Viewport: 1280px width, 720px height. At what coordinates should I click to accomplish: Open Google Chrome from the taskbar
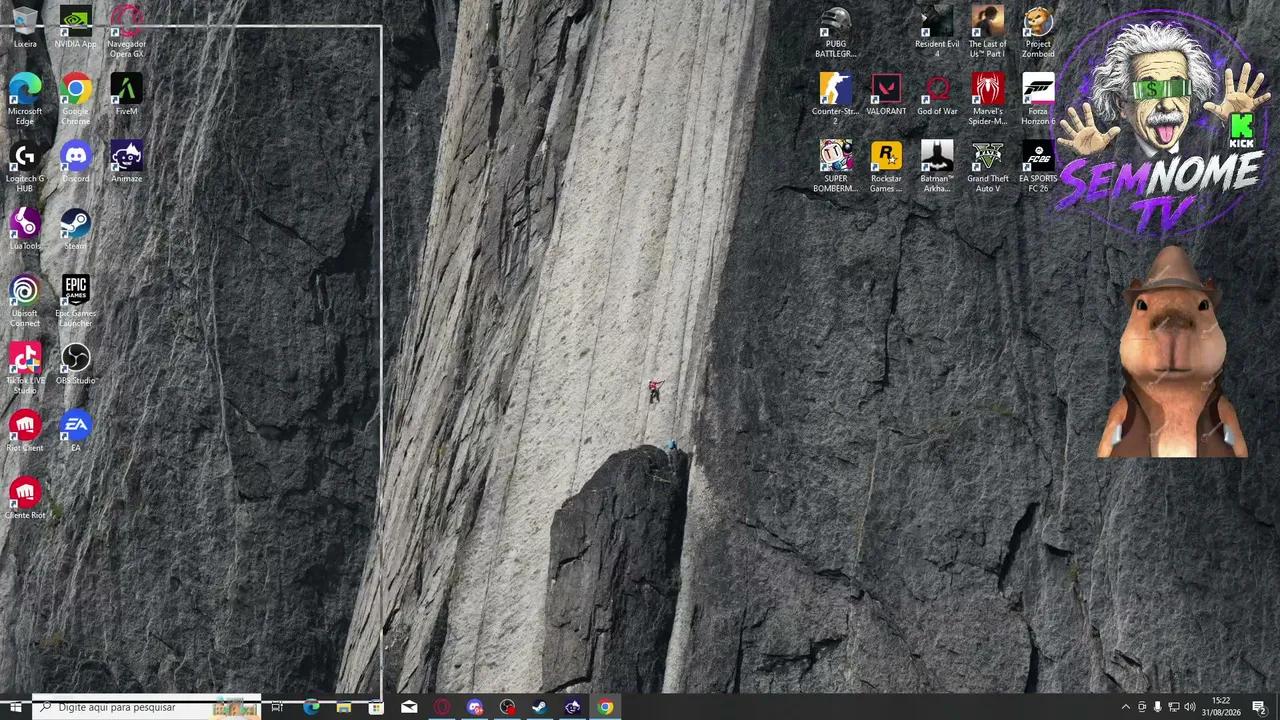click(606, 707)
